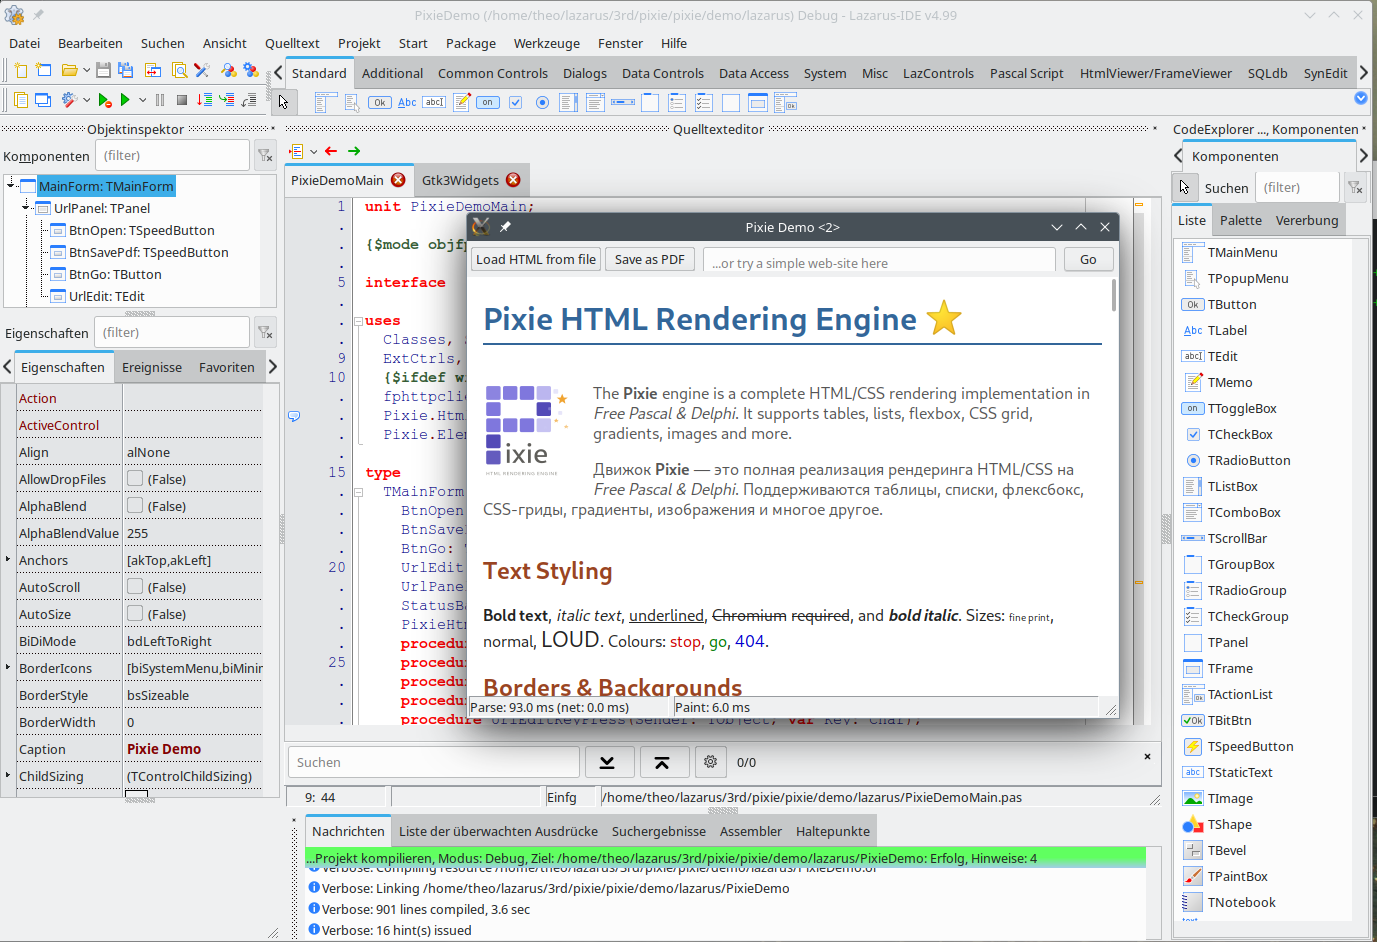
Task: Toggle the pin icon on Pixie Demo window
Action: pos(506,227)
